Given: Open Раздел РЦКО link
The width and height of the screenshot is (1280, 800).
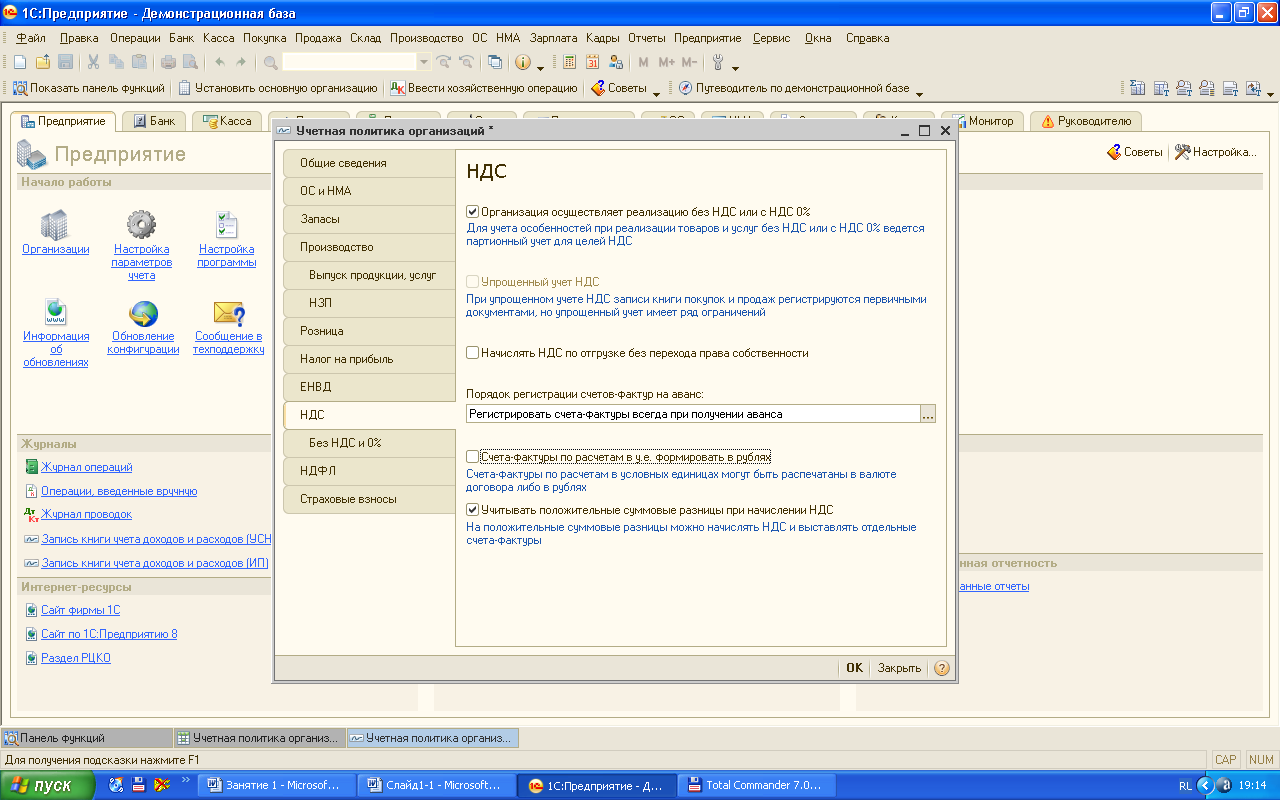Looking at the screenshot, I should (x=76, y=658).
